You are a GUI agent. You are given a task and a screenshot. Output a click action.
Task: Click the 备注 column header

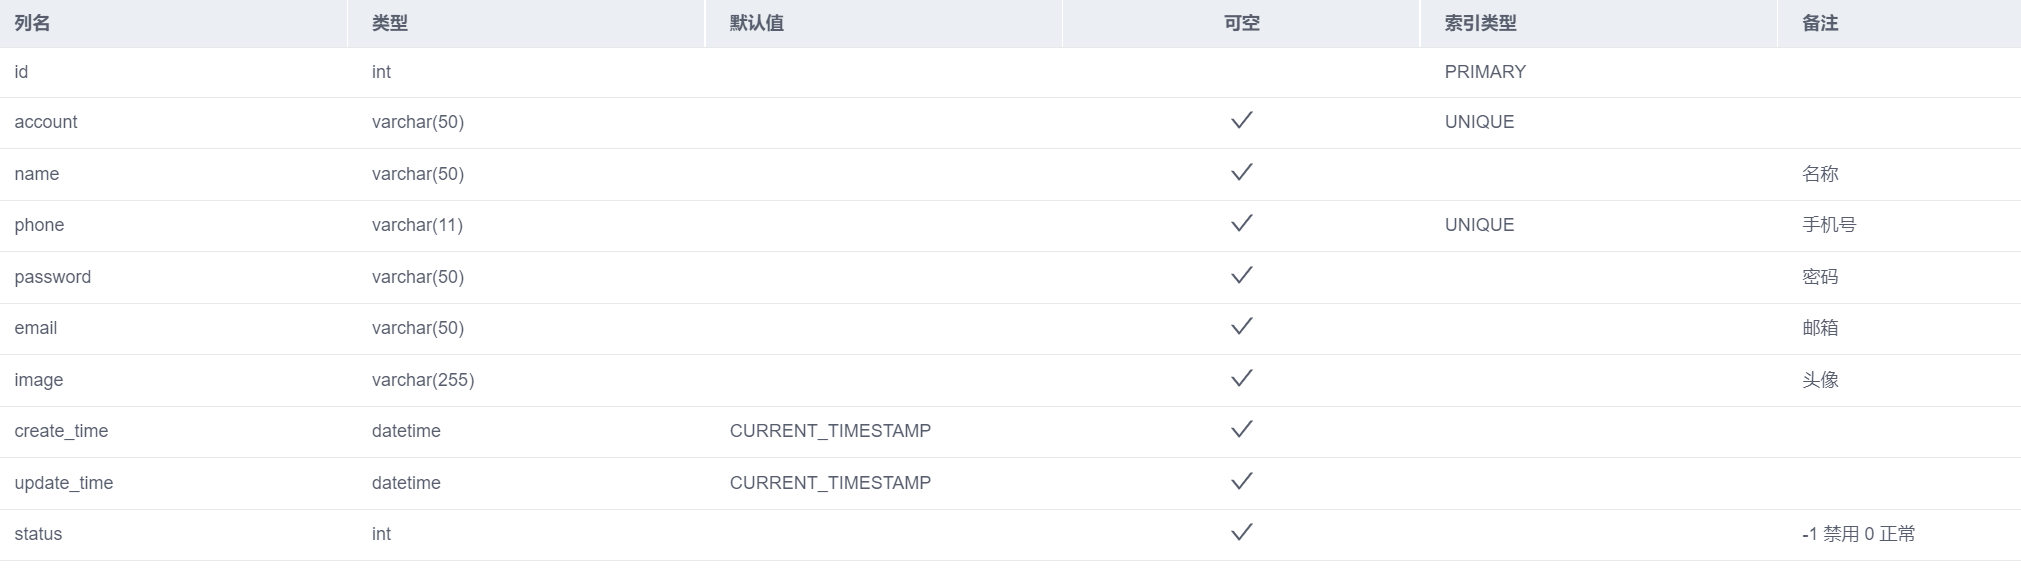point(1820,23)
